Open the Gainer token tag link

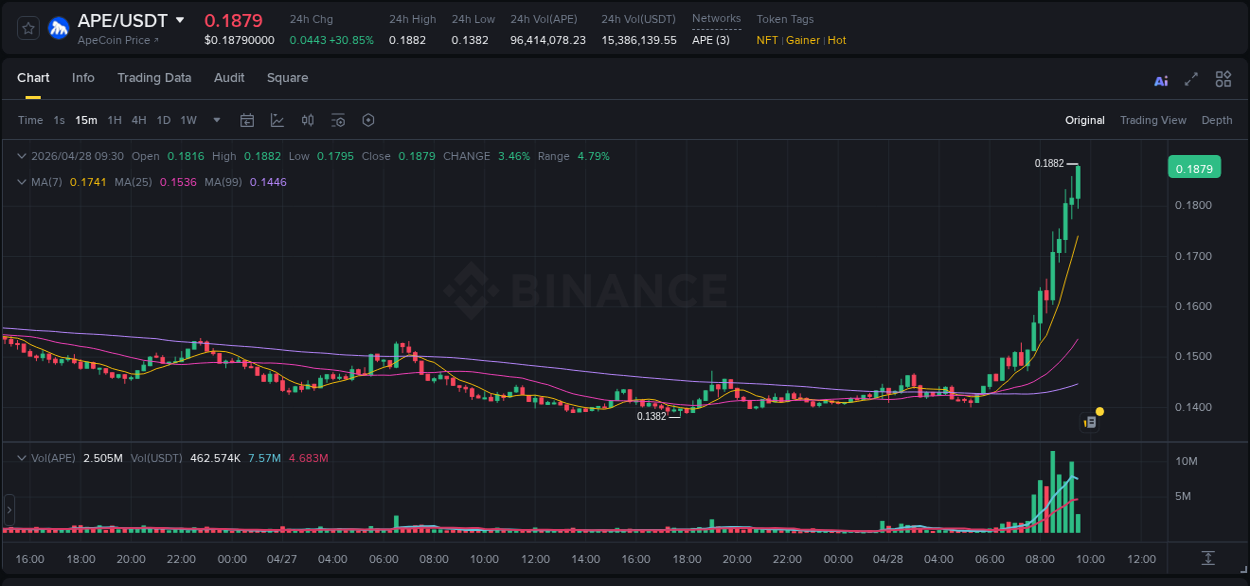pyautogui.click(x=803, y=41)
